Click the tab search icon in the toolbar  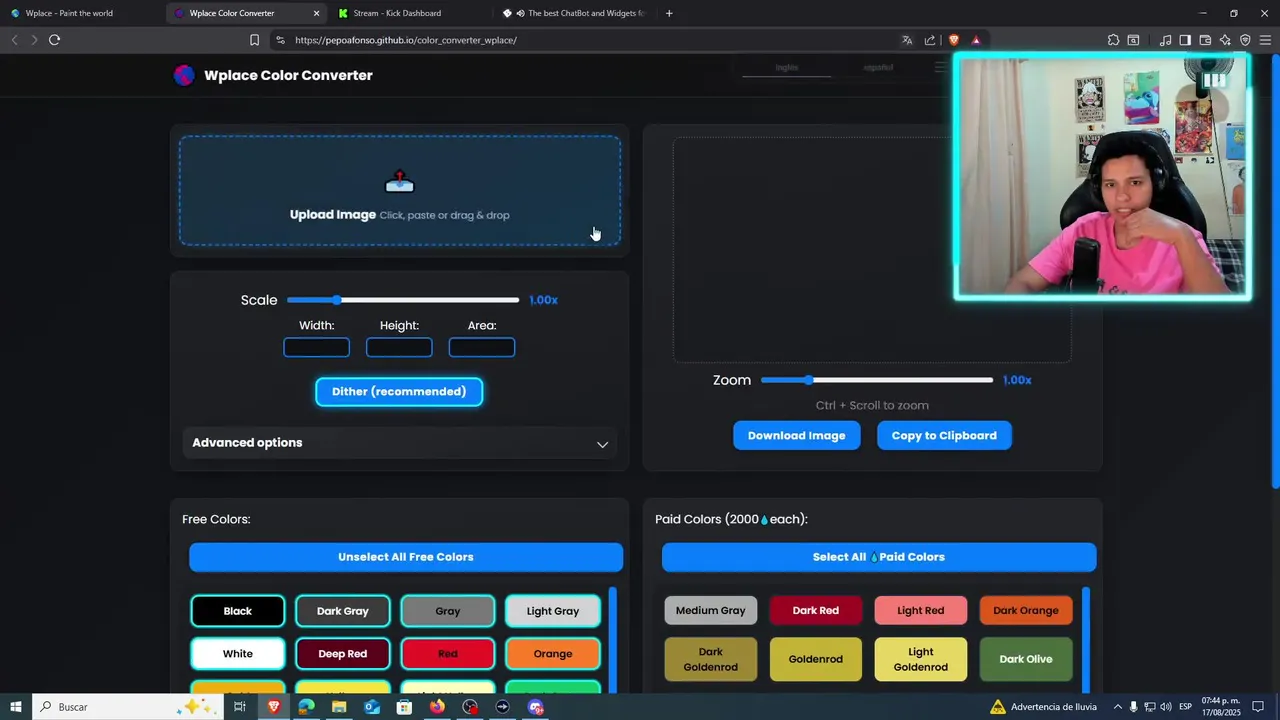pos(1133,40)
